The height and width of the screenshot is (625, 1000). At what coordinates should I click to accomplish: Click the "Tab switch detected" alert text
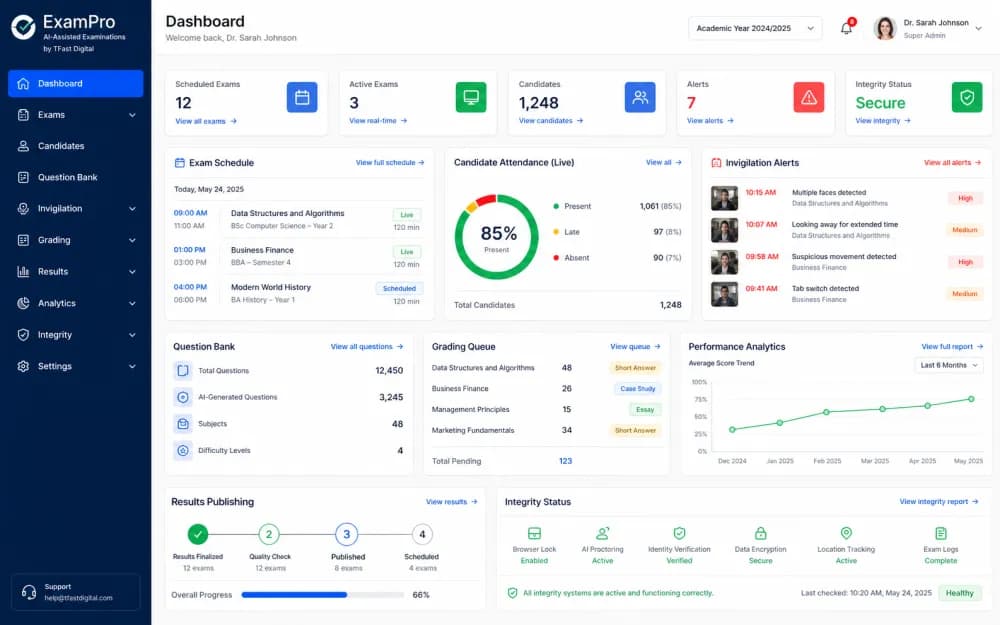click(x=825, y=288)
